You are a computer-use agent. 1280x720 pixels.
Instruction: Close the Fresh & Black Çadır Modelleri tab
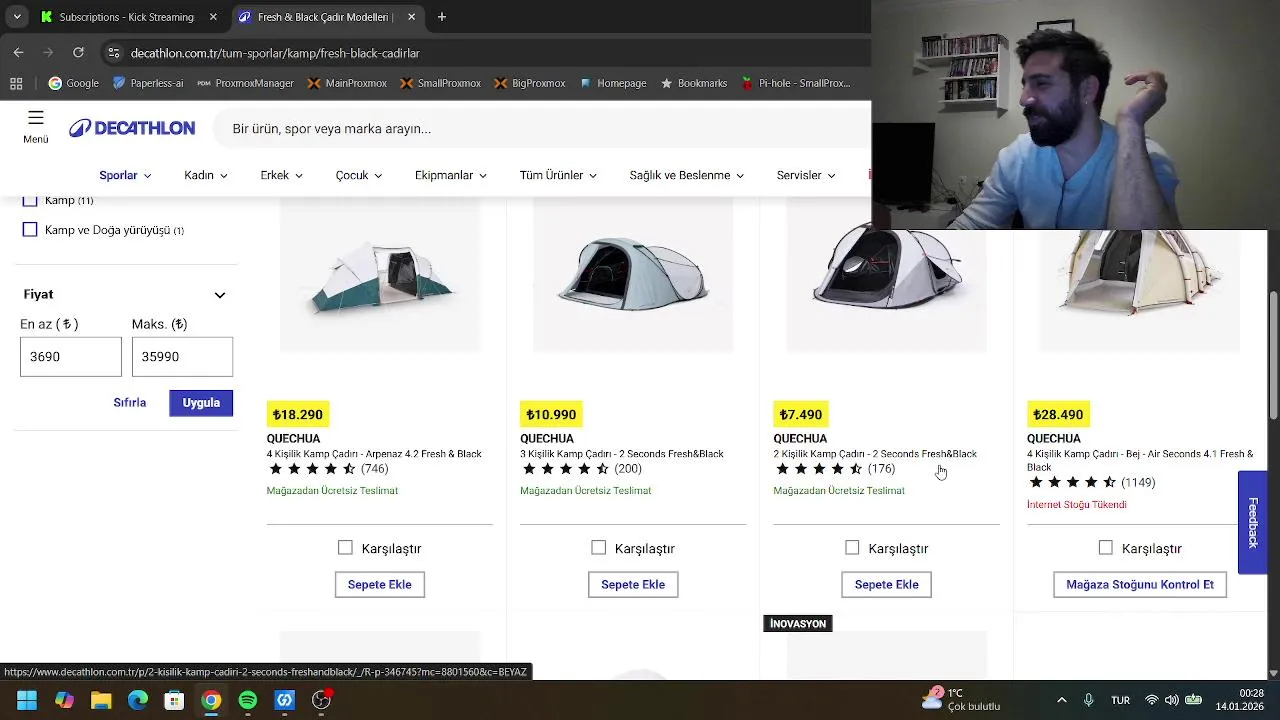(412, 17)
